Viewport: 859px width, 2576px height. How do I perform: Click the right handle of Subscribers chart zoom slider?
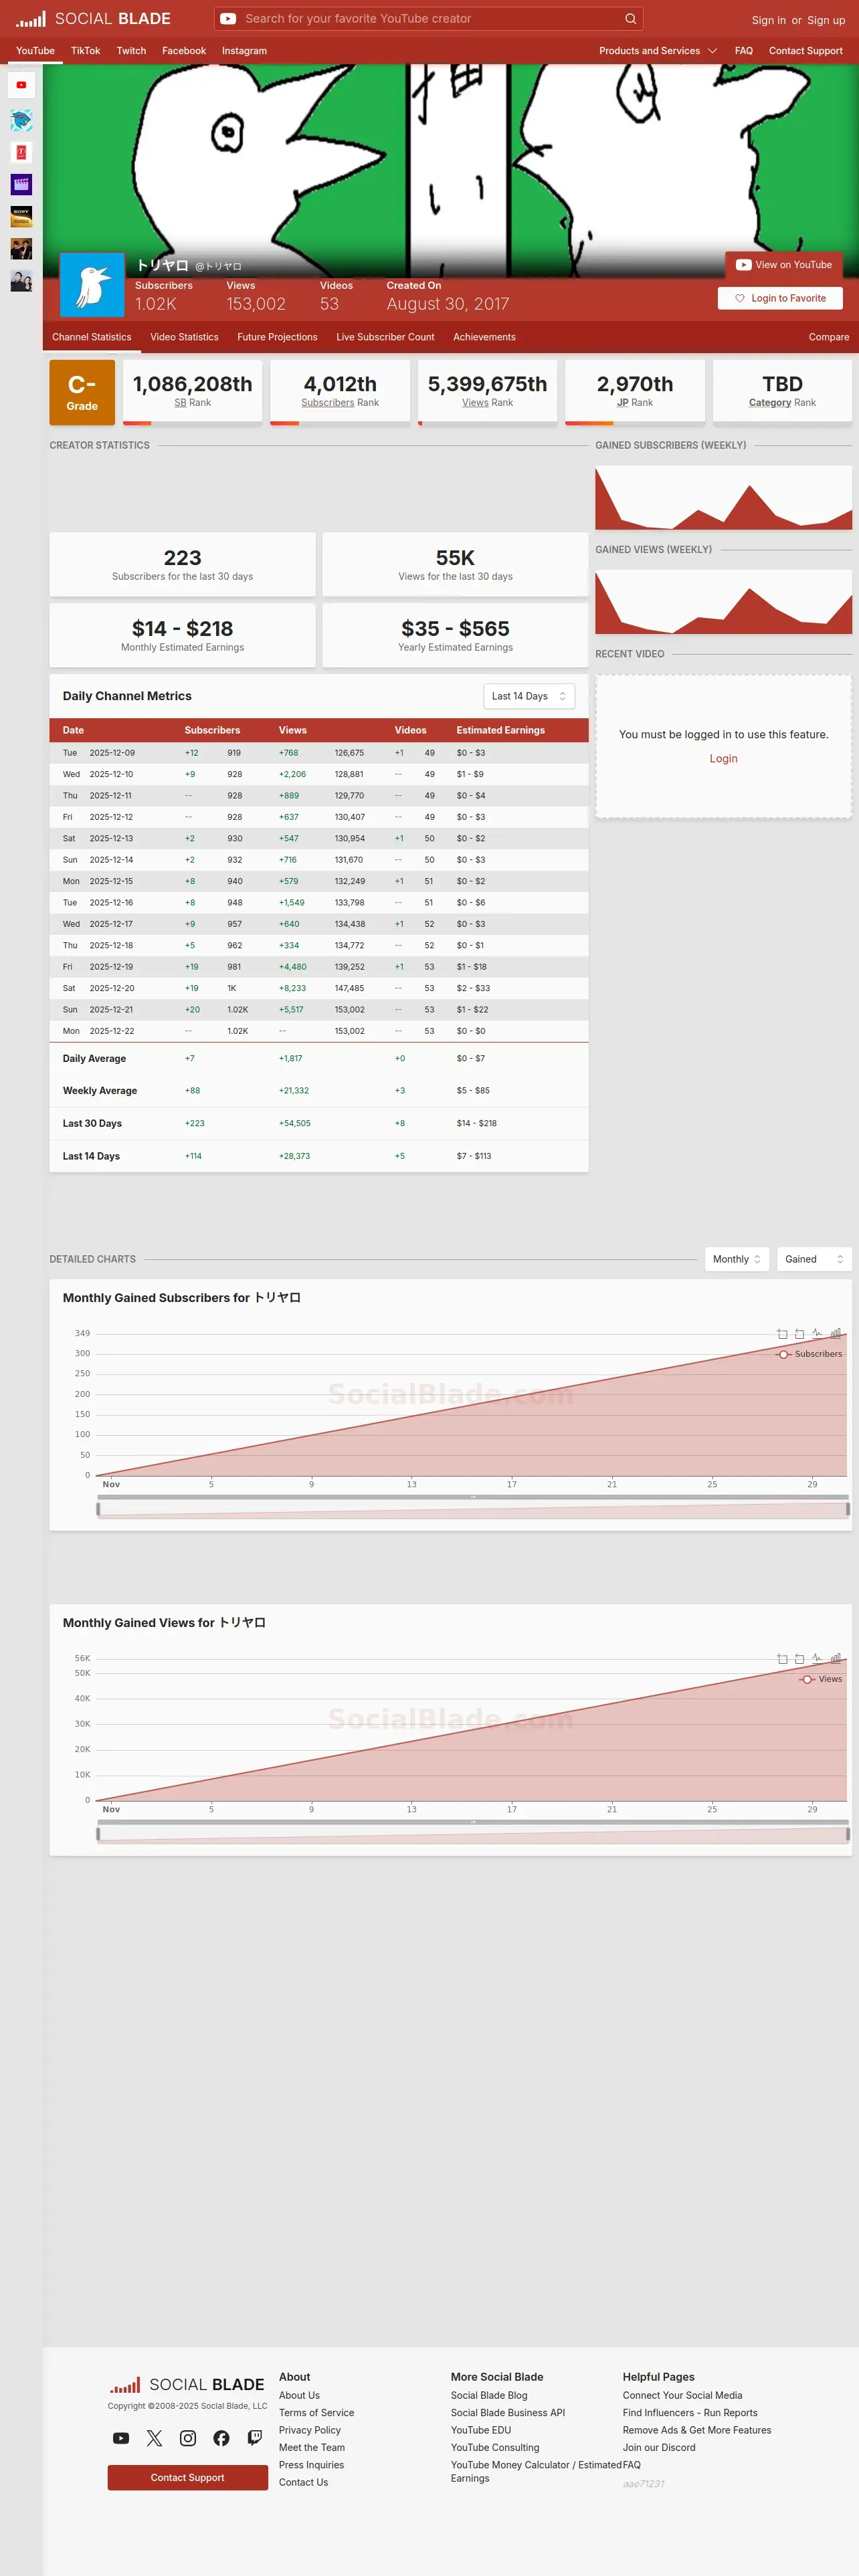pos(848,1509)
